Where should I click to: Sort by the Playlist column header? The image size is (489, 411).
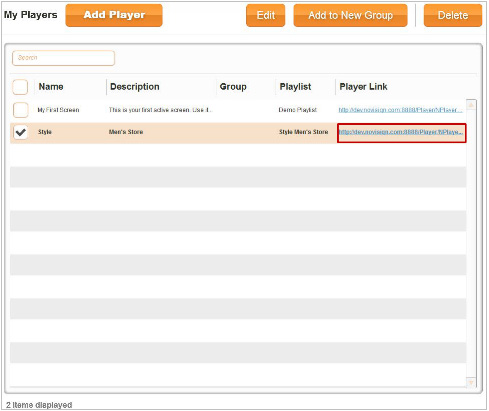295,87
